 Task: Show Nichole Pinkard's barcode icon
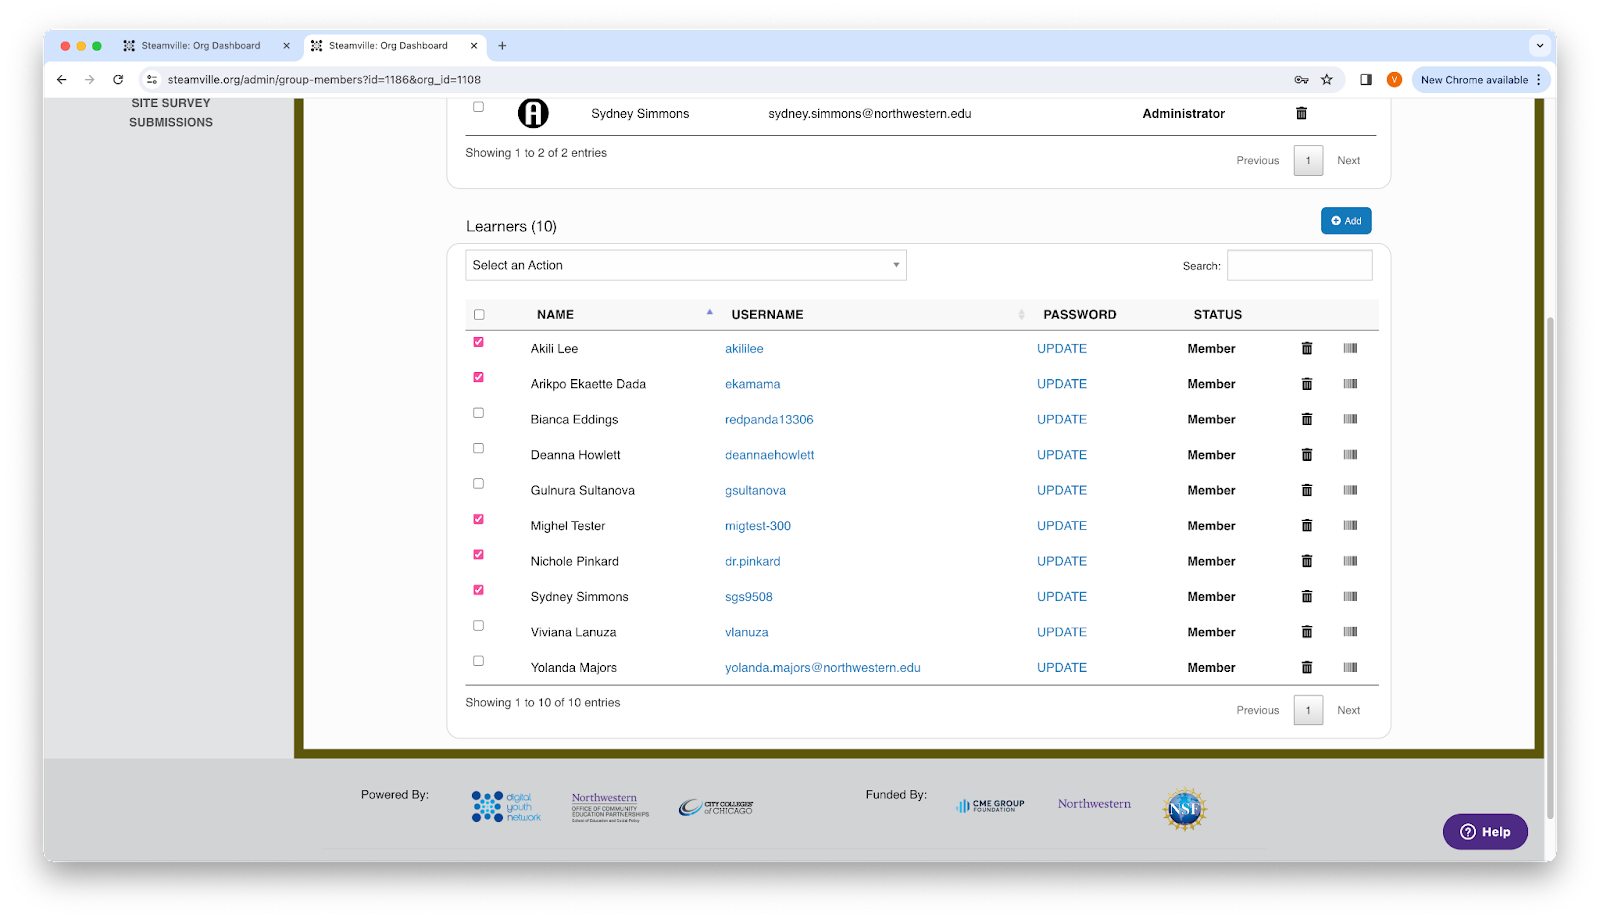coord(1350,561)
